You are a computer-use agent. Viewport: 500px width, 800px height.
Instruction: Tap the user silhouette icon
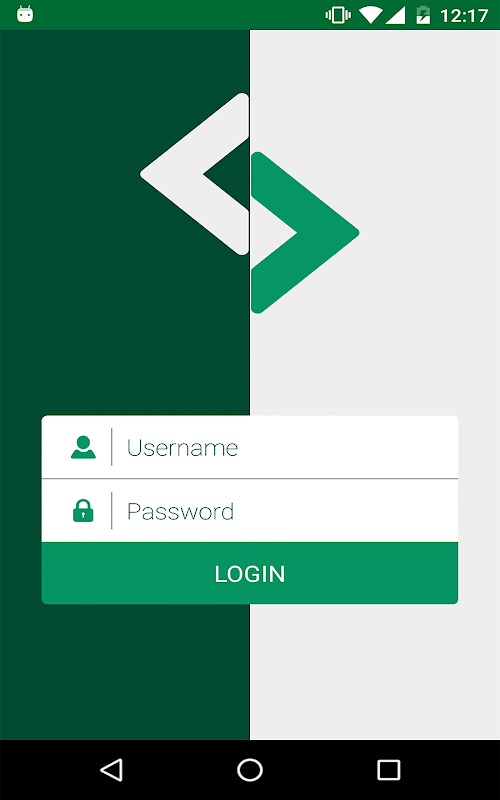click(x=83, y=447)
